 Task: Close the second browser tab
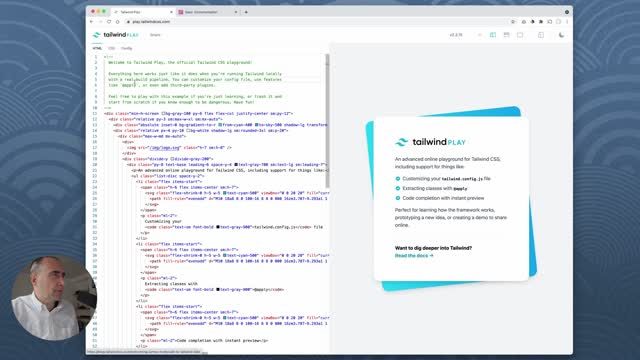click(x=236, y=12)
